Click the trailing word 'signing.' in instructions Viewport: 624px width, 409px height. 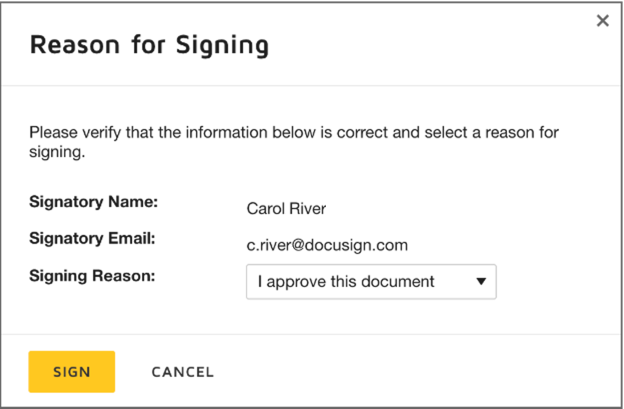pyautogui.click(x=58, y=154)
